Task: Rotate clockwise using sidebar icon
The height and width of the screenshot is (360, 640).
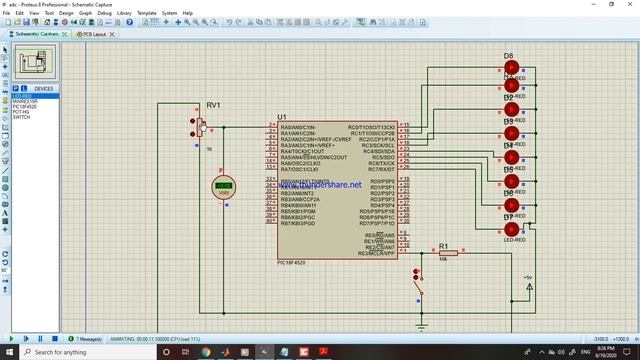Action: click(5, 254)
